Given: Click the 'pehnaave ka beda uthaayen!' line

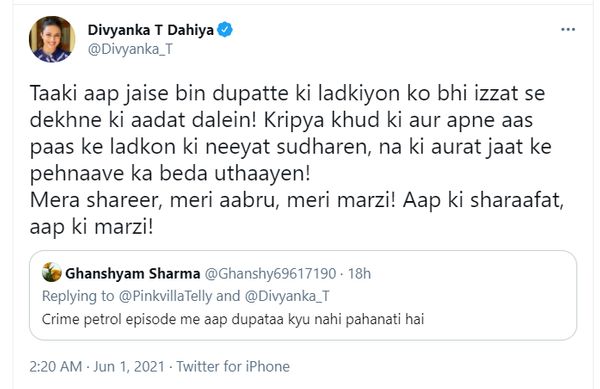Looking at the screenshot, I should point(170,174).
